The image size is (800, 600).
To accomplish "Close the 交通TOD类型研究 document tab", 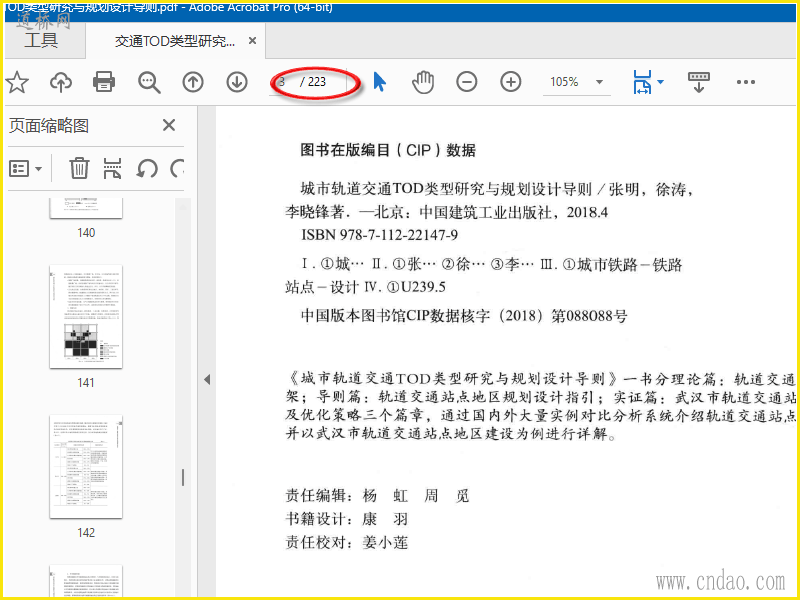I will (252, 41).
